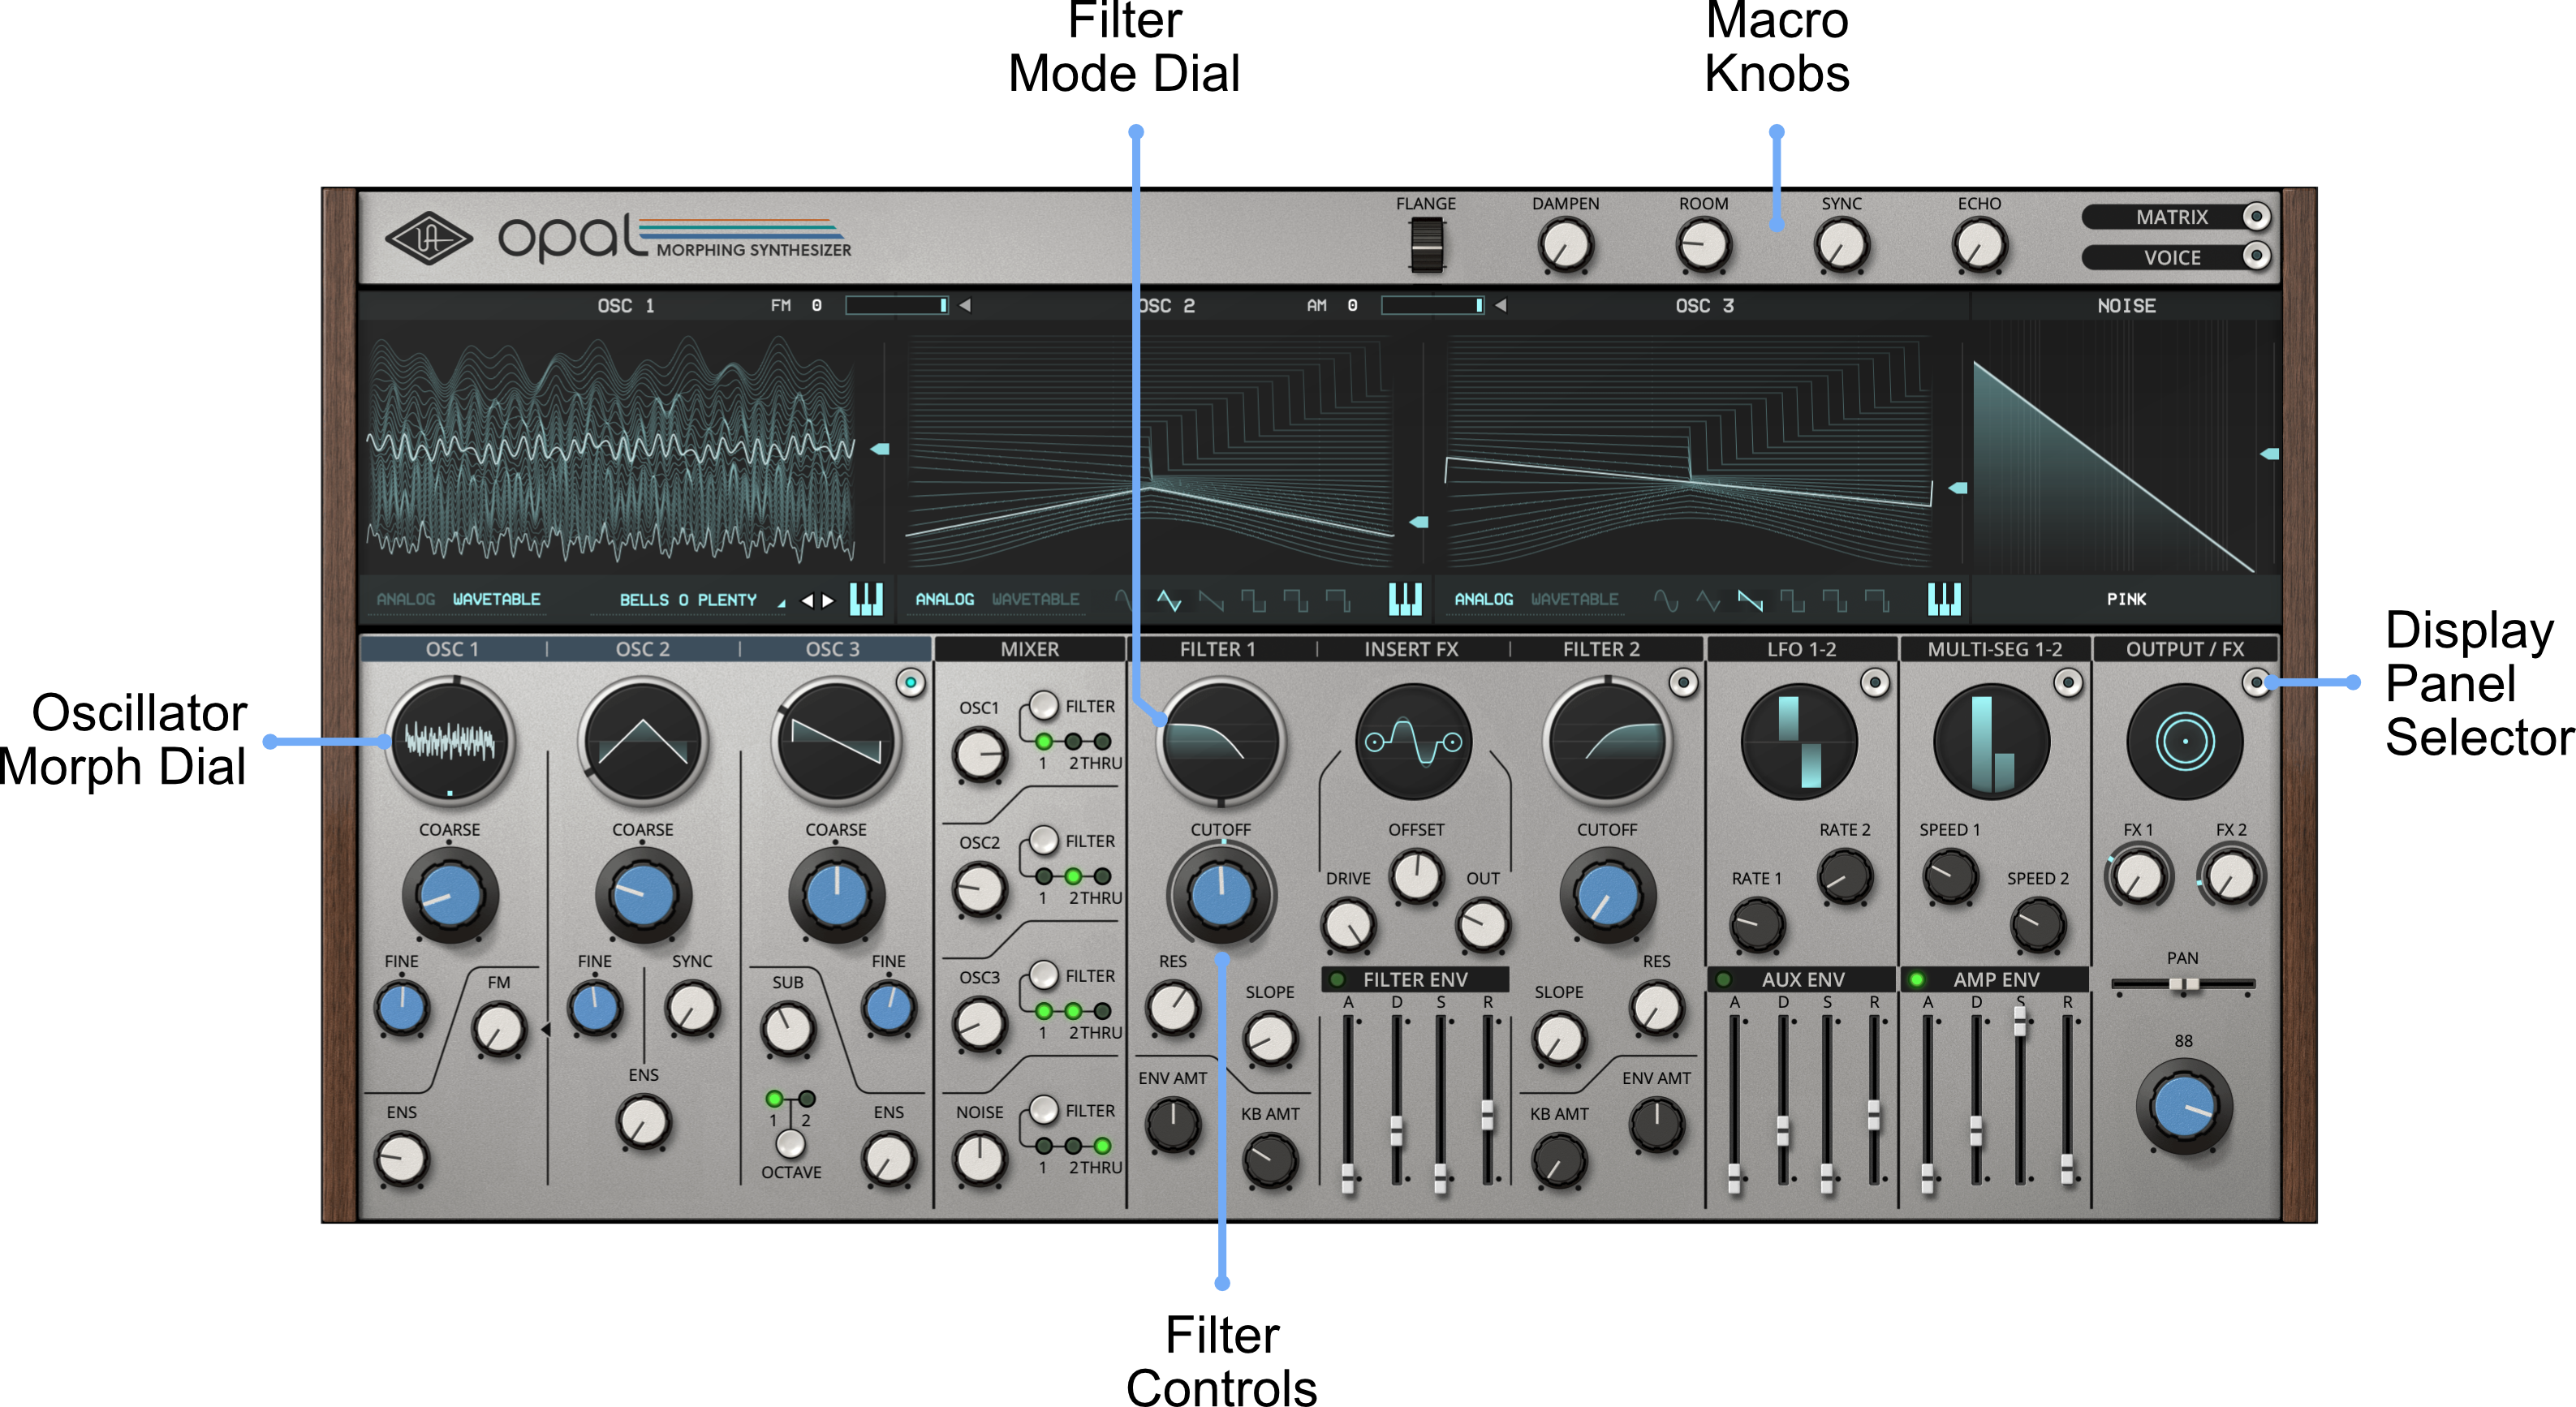Click the OSC 1 keyboard tracking piano icon
The image size is (2576, 1407).
point(866,599)
